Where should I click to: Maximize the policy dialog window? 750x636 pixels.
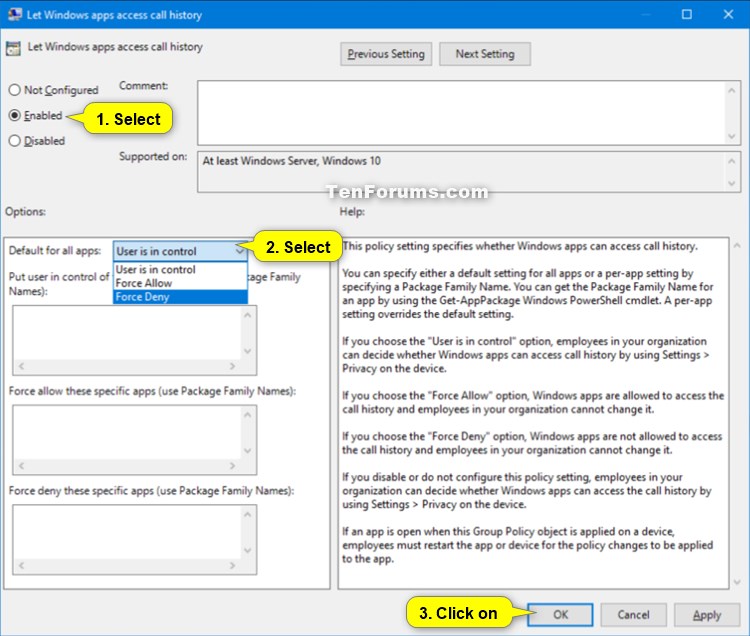[687, 14]
